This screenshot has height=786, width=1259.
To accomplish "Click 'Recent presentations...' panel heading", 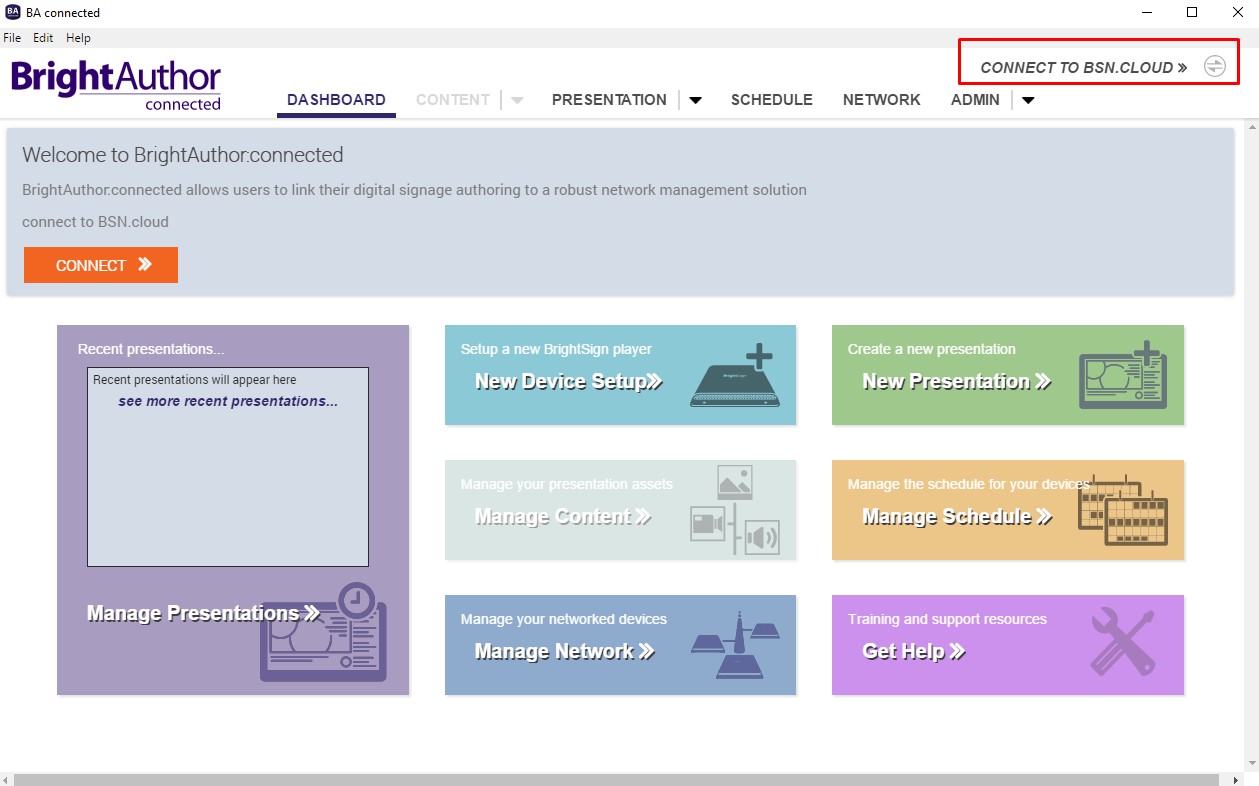I will click(151, 349).
